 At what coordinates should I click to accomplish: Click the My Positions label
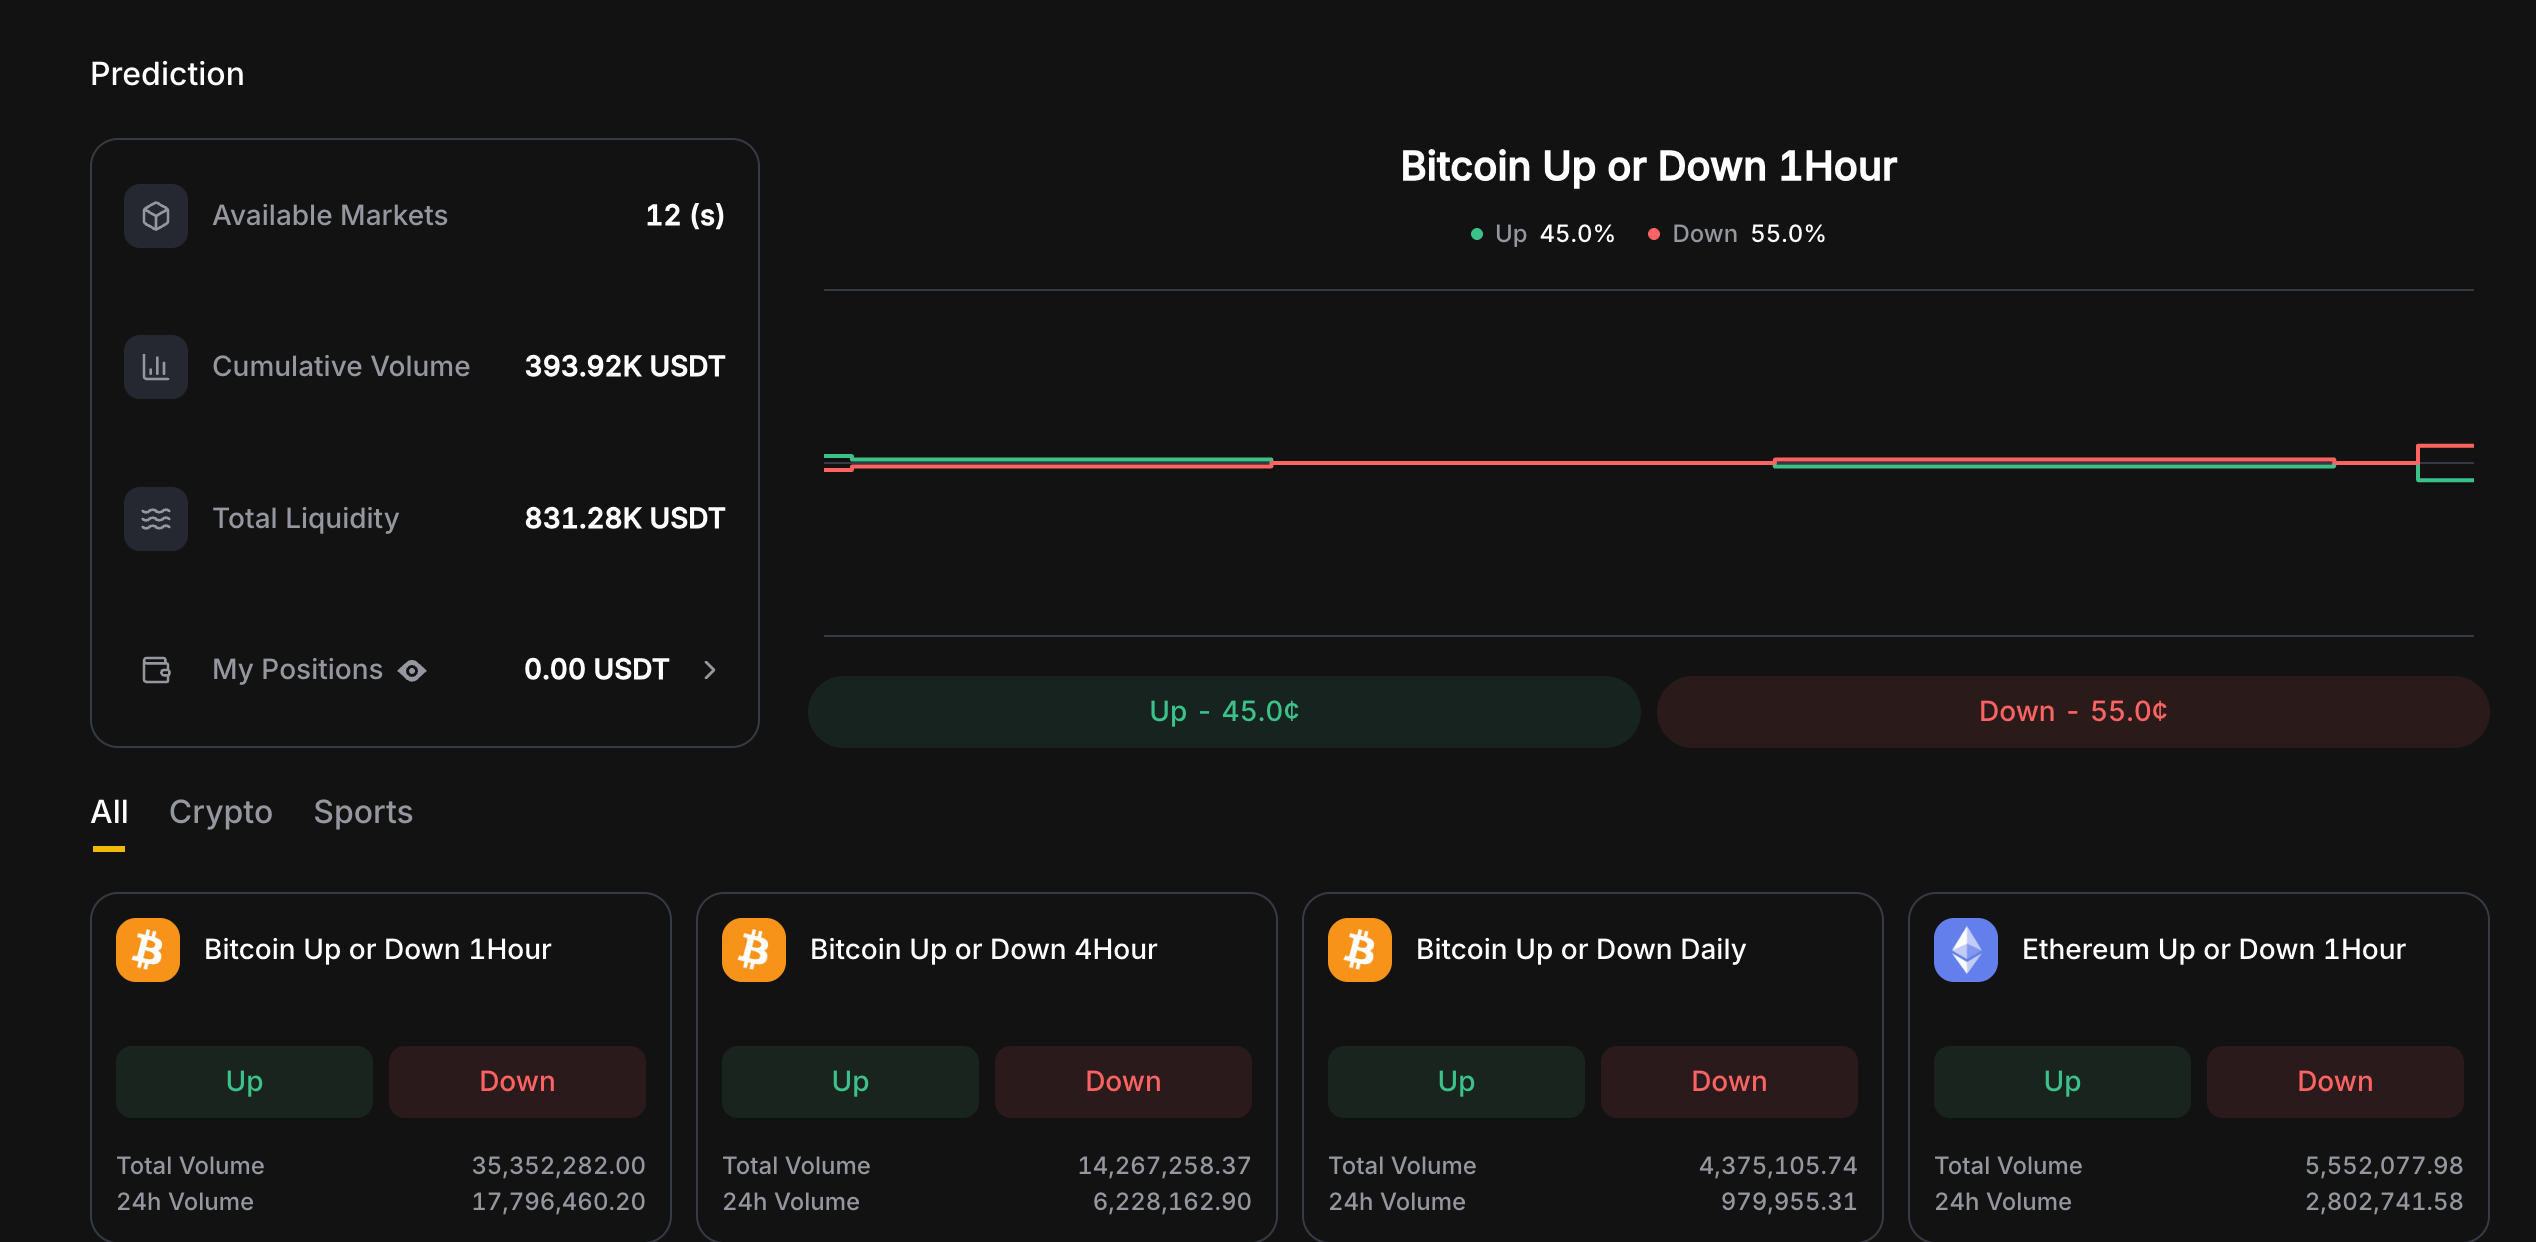click(298, 669)
